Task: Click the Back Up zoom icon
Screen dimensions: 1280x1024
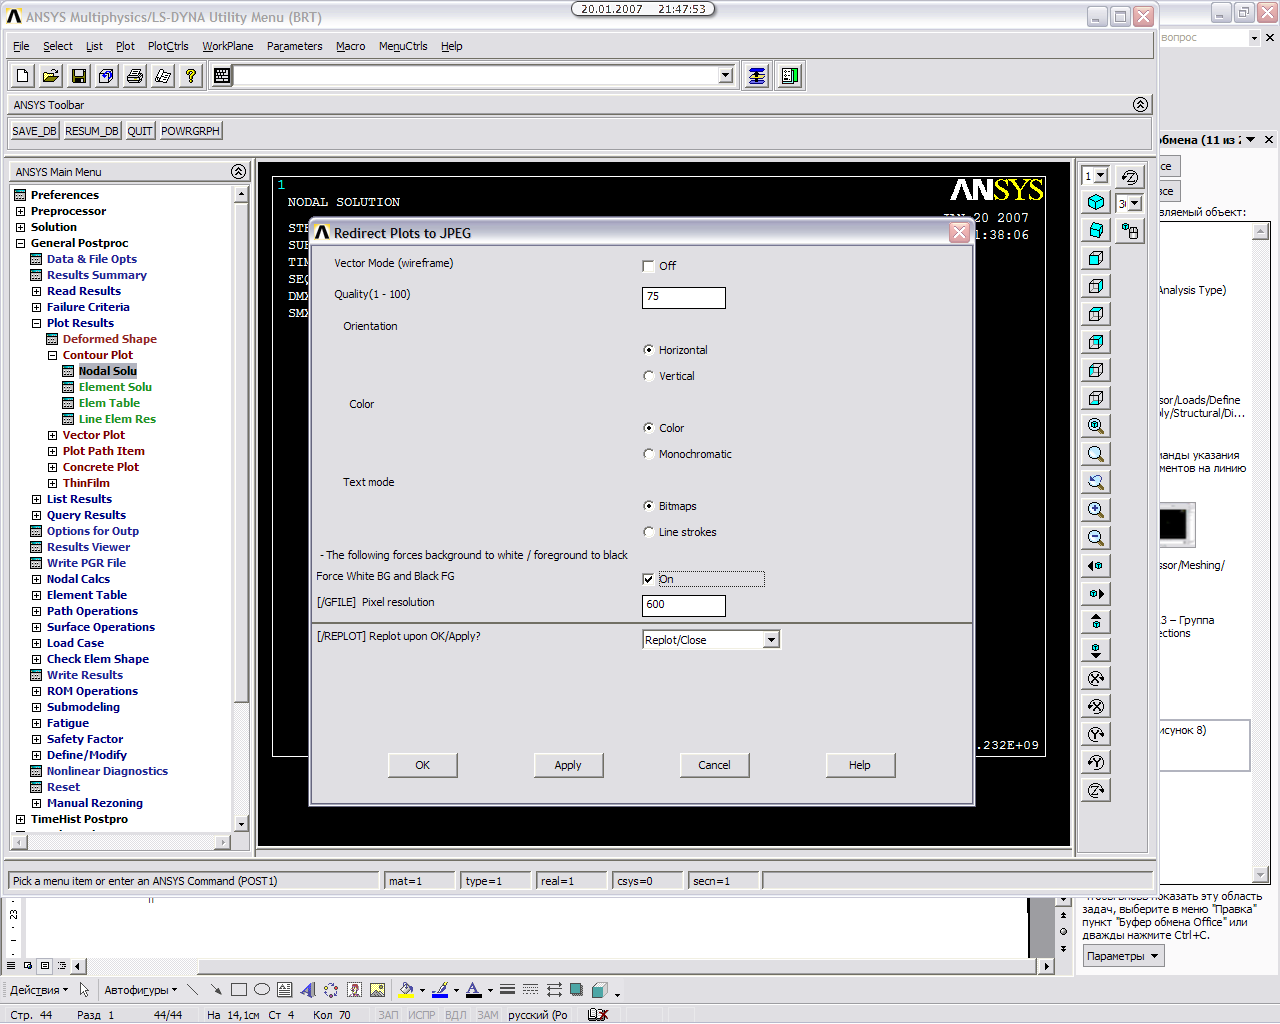Action: click(1096, 482)
